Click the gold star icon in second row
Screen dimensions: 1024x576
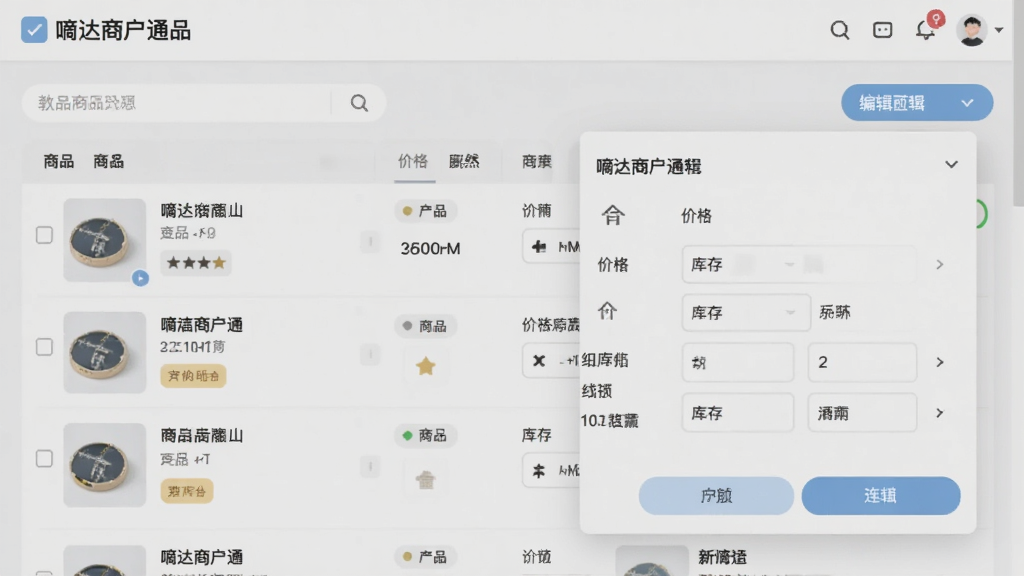(426, 366)
